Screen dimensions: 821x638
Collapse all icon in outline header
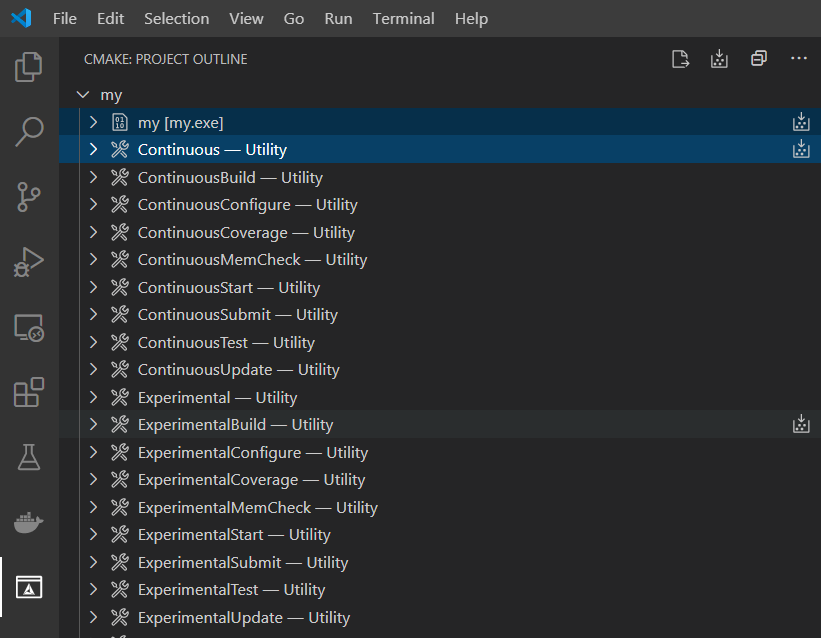pos(759,58)
